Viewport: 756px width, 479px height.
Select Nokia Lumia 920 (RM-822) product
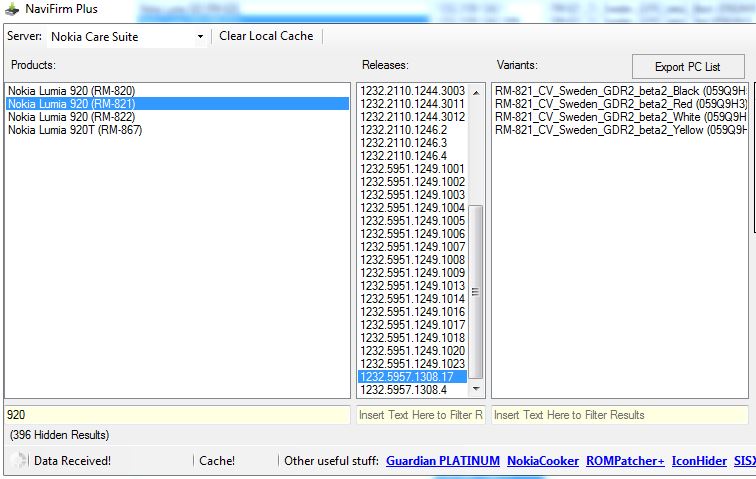click(x=177, y=117)
